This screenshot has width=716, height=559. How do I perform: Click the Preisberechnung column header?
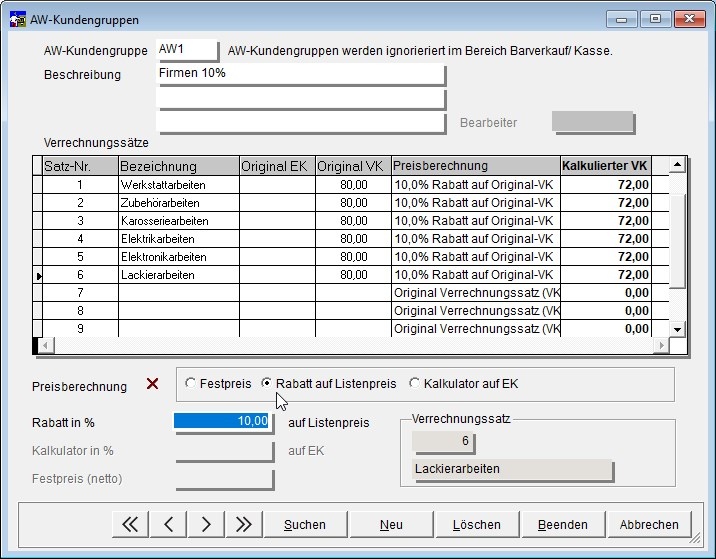click(476, 166)
